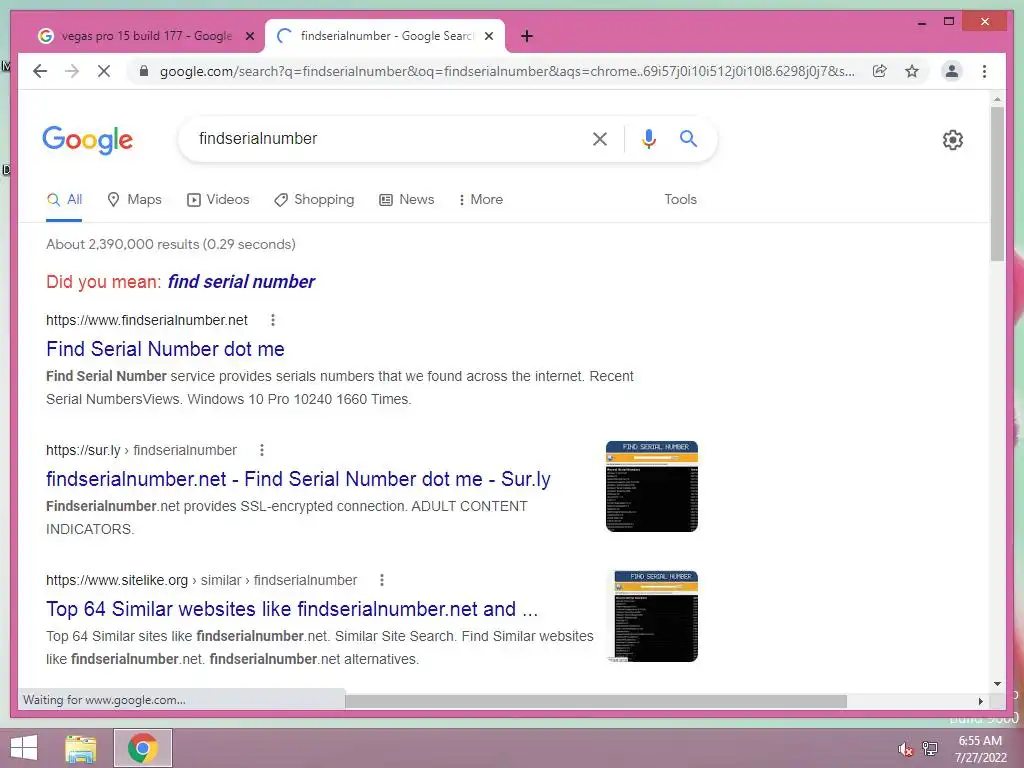
Task: View site security lock information
Action: tap(144, 71)
